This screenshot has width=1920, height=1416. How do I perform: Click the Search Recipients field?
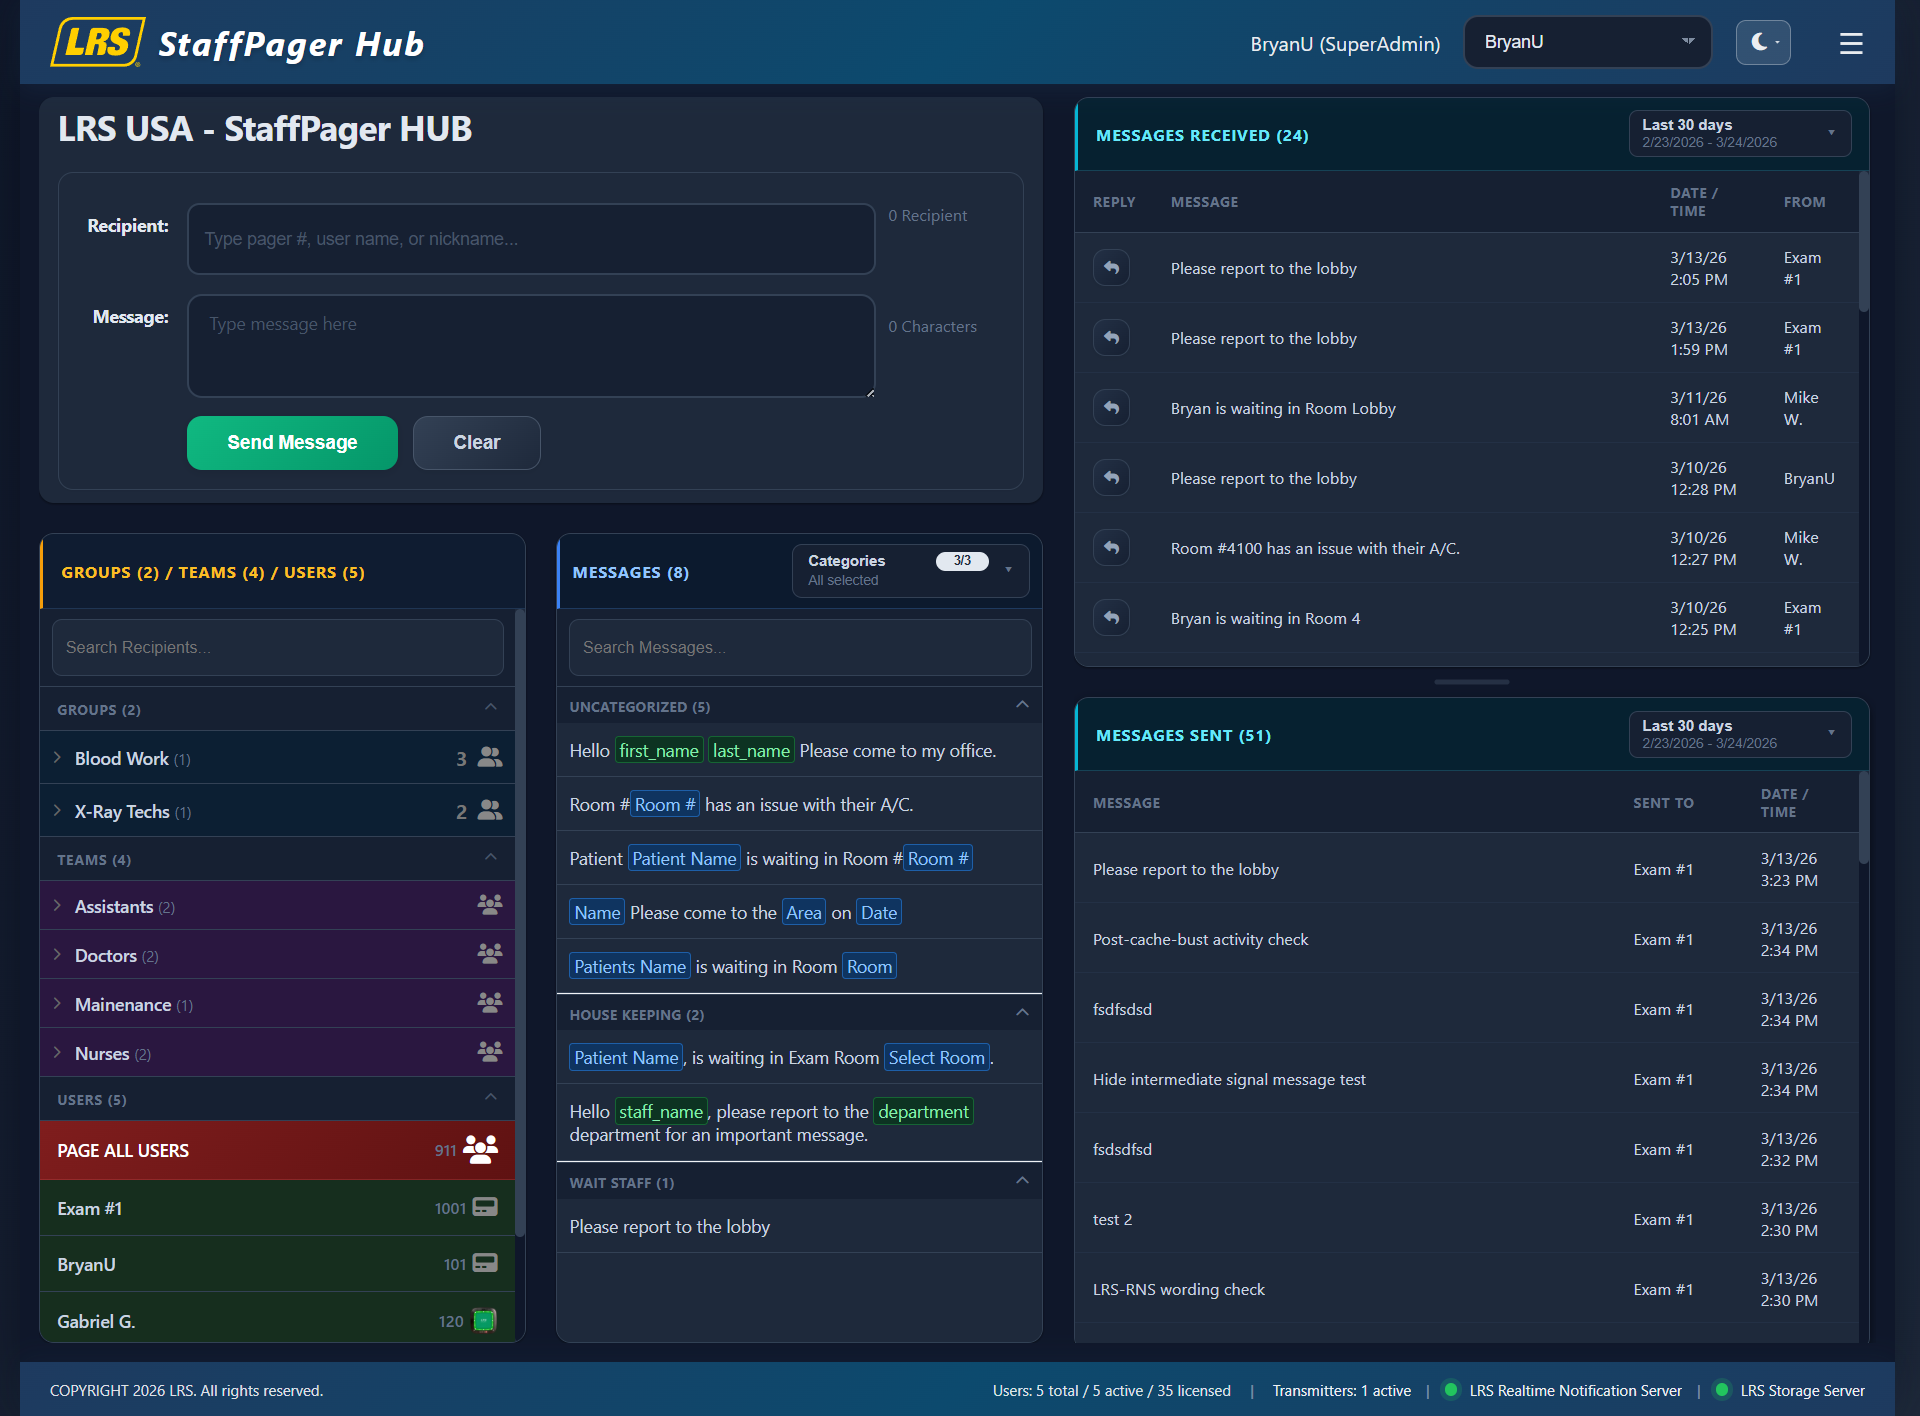click(277, 648)
